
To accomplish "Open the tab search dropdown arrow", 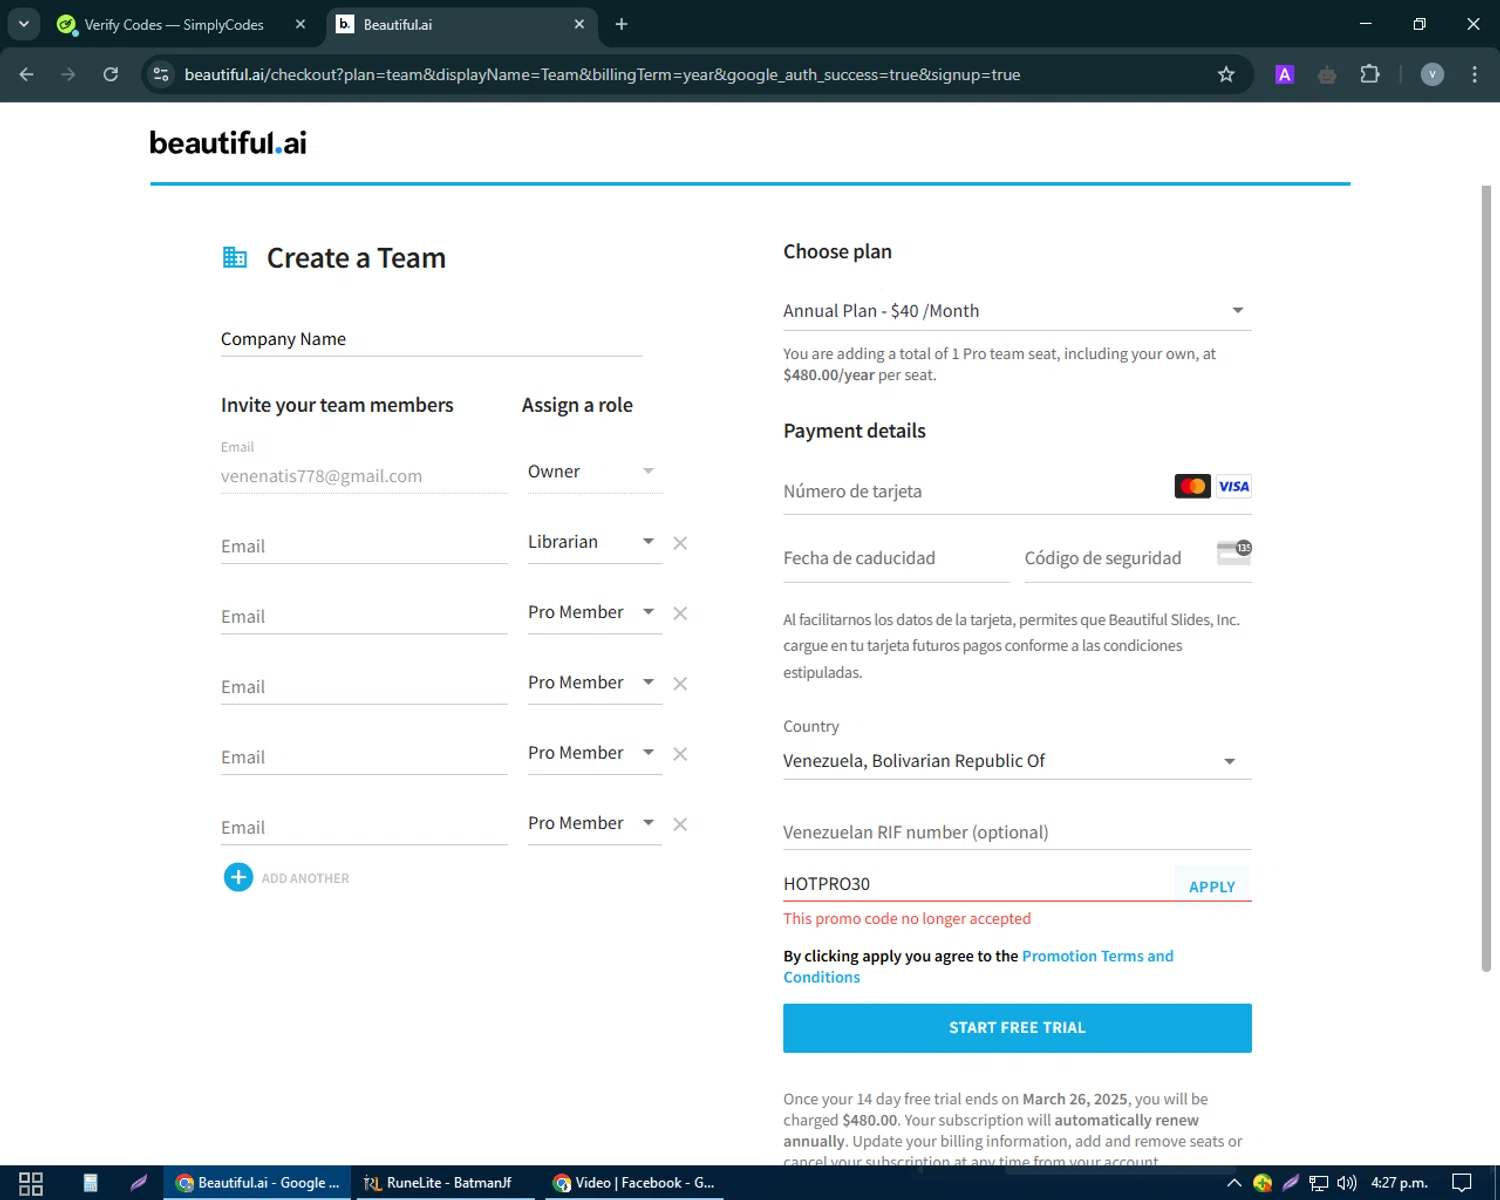I will pos(23,24).
